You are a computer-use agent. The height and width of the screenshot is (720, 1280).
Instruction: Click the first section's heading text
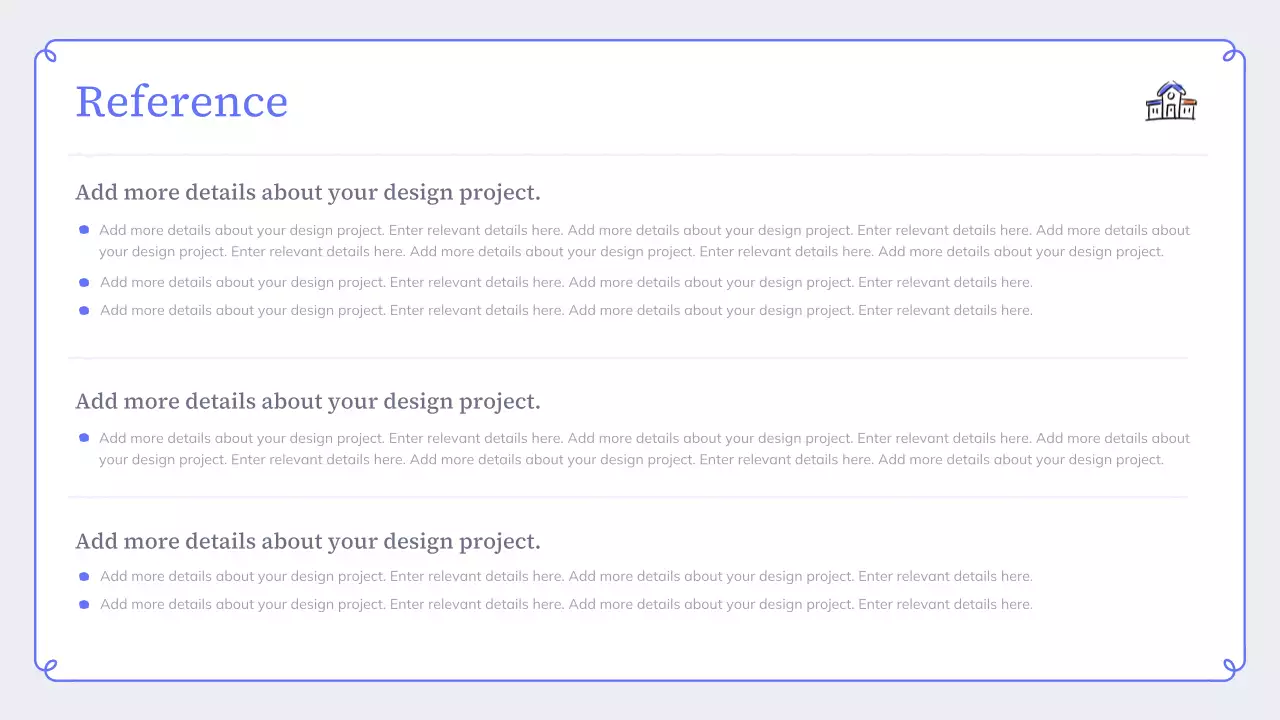point(308,192)
